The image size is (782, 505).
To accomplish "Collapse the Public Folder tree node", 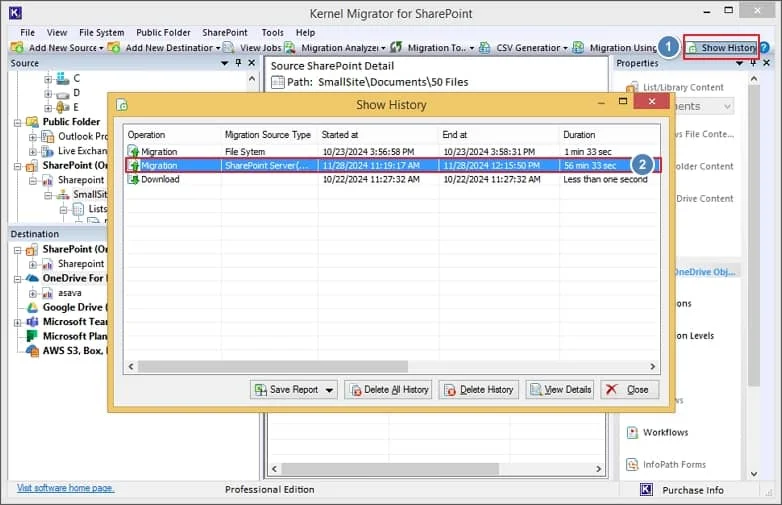I will coord(17,122).
